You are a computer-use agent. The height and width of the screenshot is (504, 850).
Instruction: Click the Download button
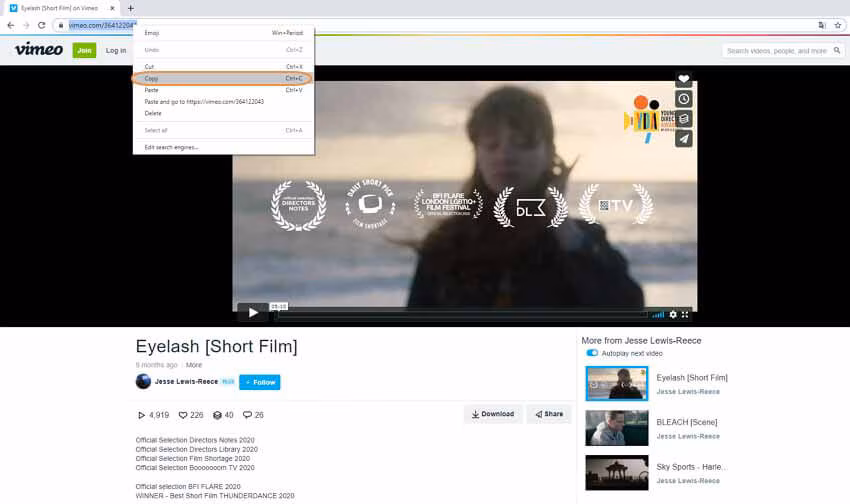click(x=493, y=414)
